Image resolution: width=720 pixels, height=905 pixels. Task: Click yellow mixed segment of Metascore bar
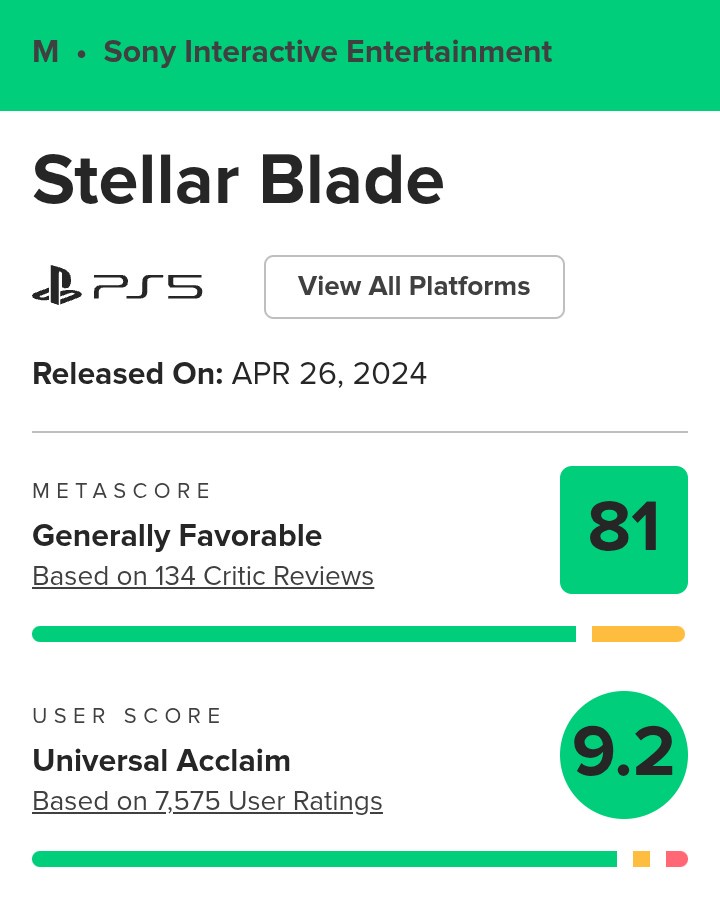pos(638,634)
